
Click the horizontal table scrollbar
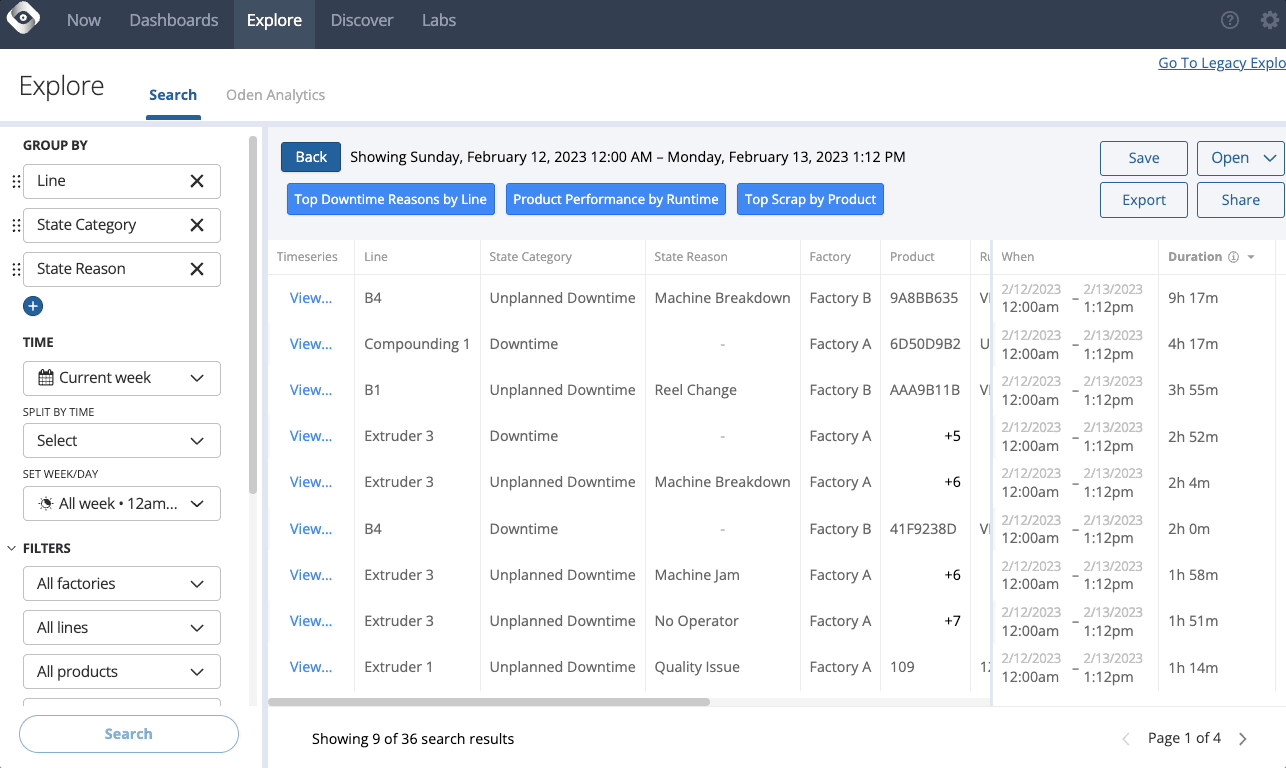pos(490,702)
